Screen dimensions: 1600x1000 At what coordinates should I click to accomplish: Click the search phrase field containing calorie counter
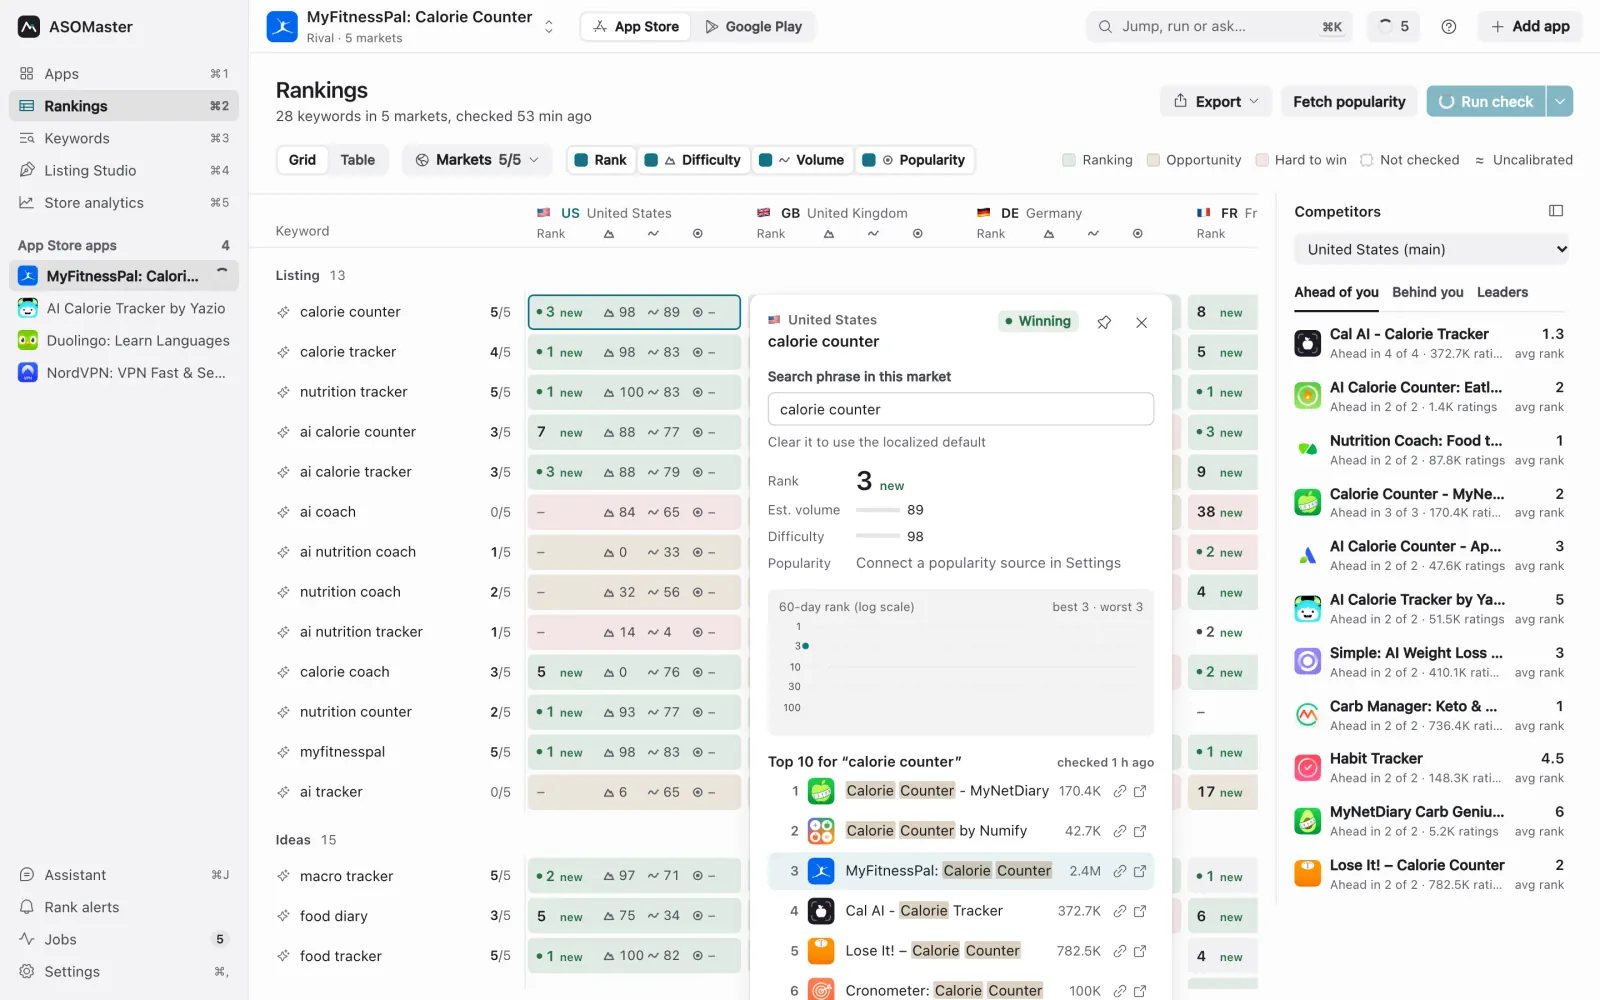960,409
